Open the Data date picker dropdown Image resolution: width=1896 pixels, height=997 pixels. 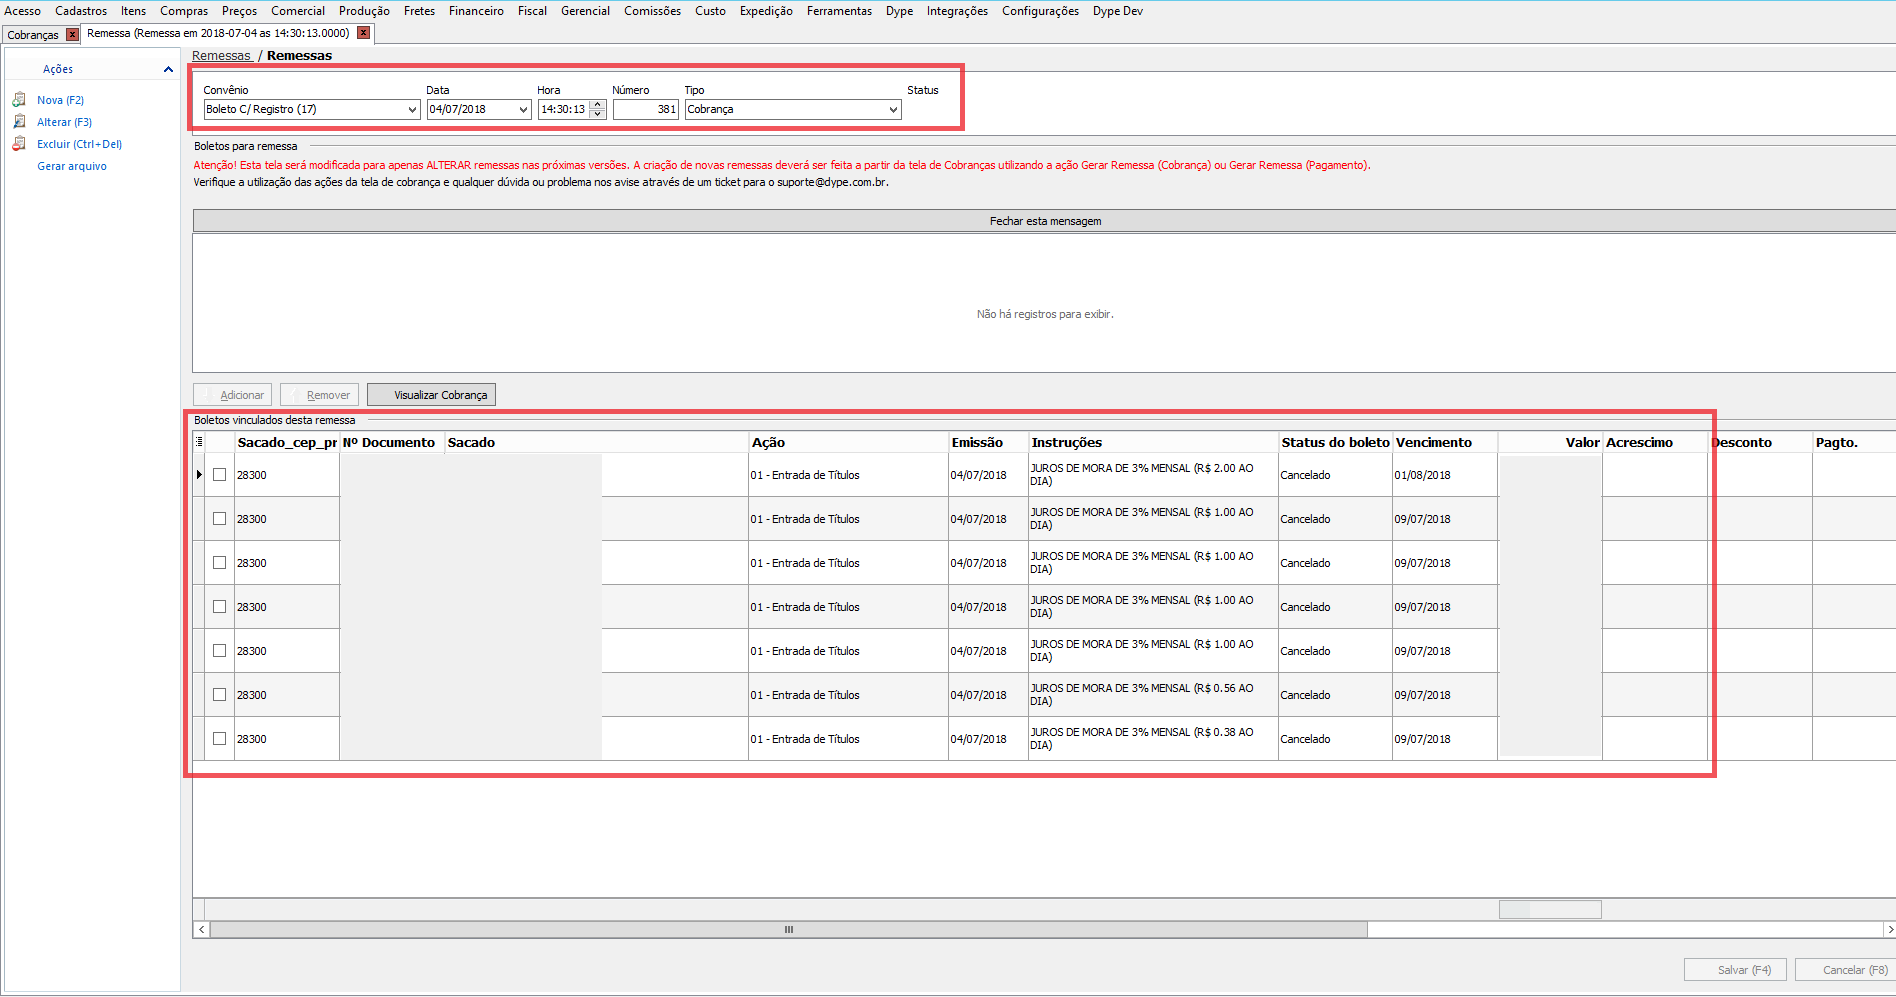pyautogui.click(x=523, y=110)
